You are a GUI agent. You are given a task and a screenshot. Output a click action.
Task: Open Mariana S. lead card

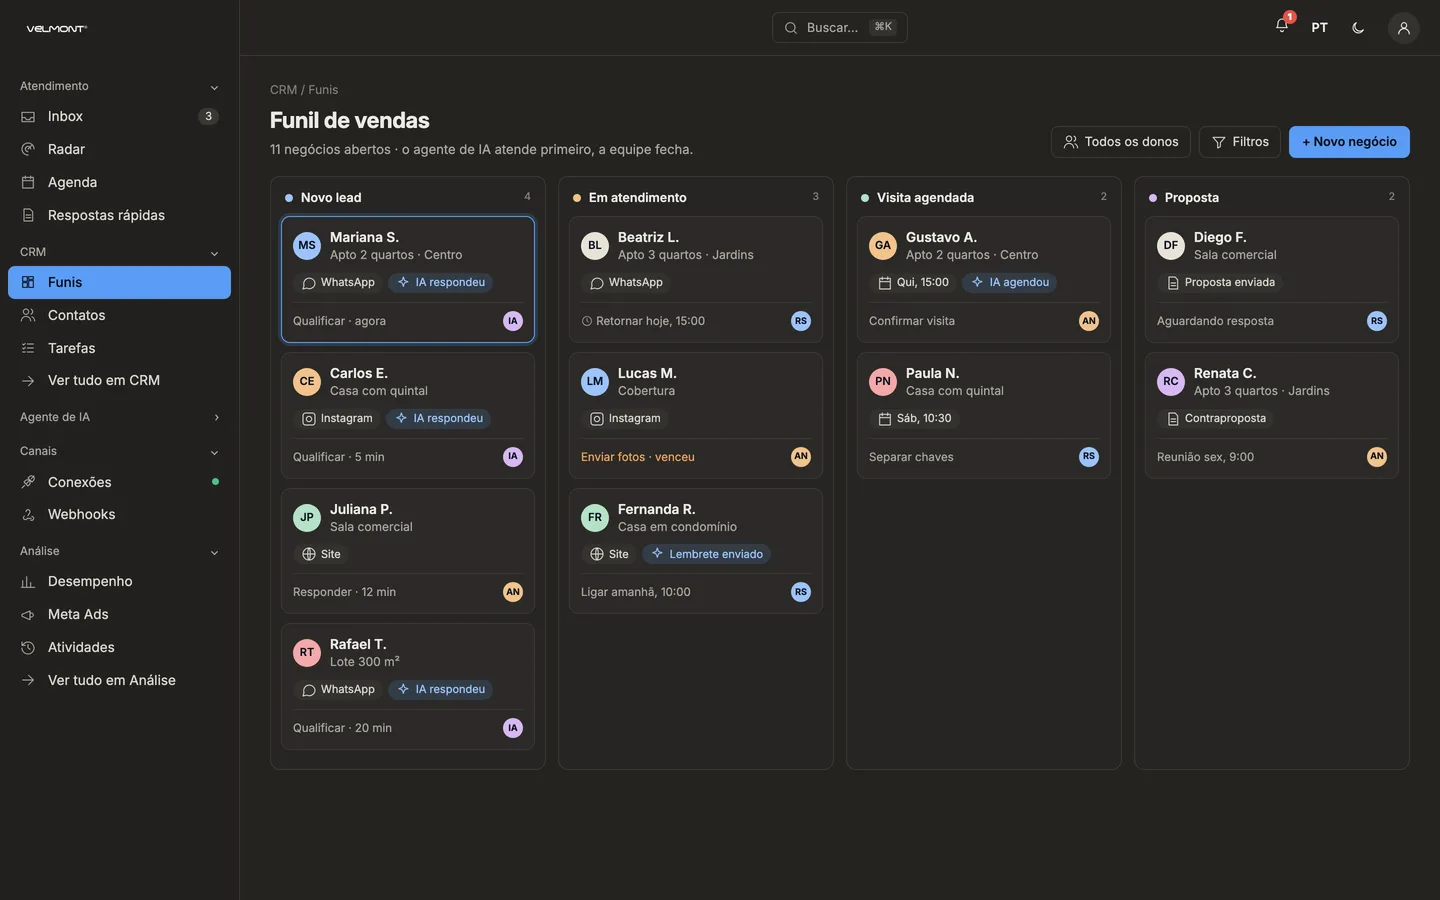pyautogui.click(x=408, y=280)
